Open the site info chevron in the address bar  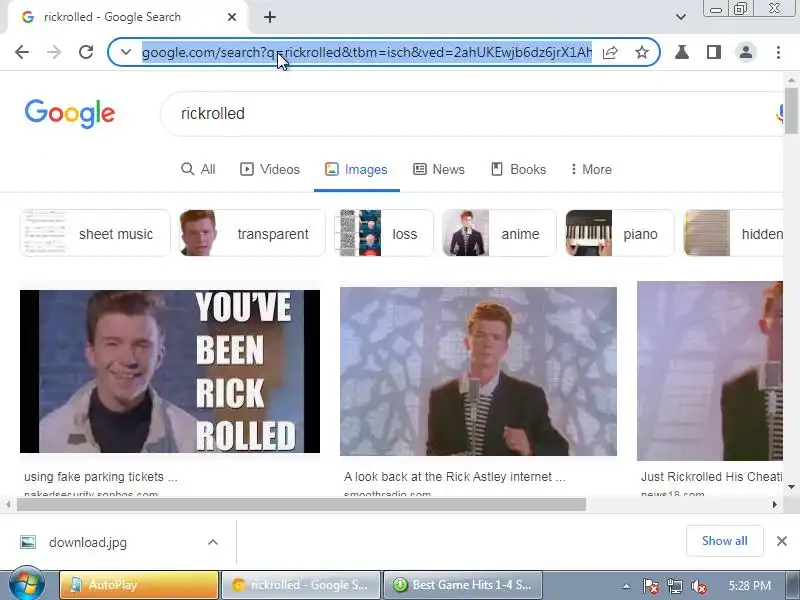[x=126, y=52]
